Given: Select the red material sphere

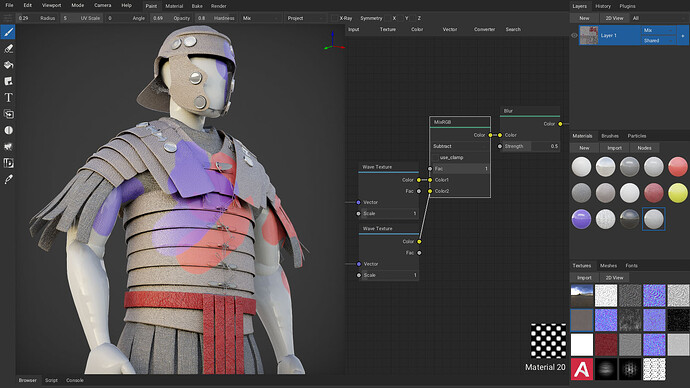Looking at the screenshot, I should click(677, 167).
